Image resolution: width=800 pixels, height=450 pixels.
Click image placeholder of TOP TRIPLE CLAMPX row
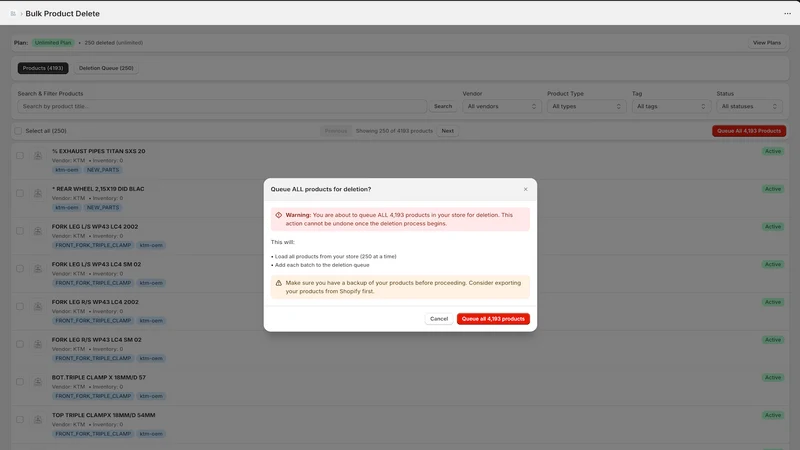[38, 420]
